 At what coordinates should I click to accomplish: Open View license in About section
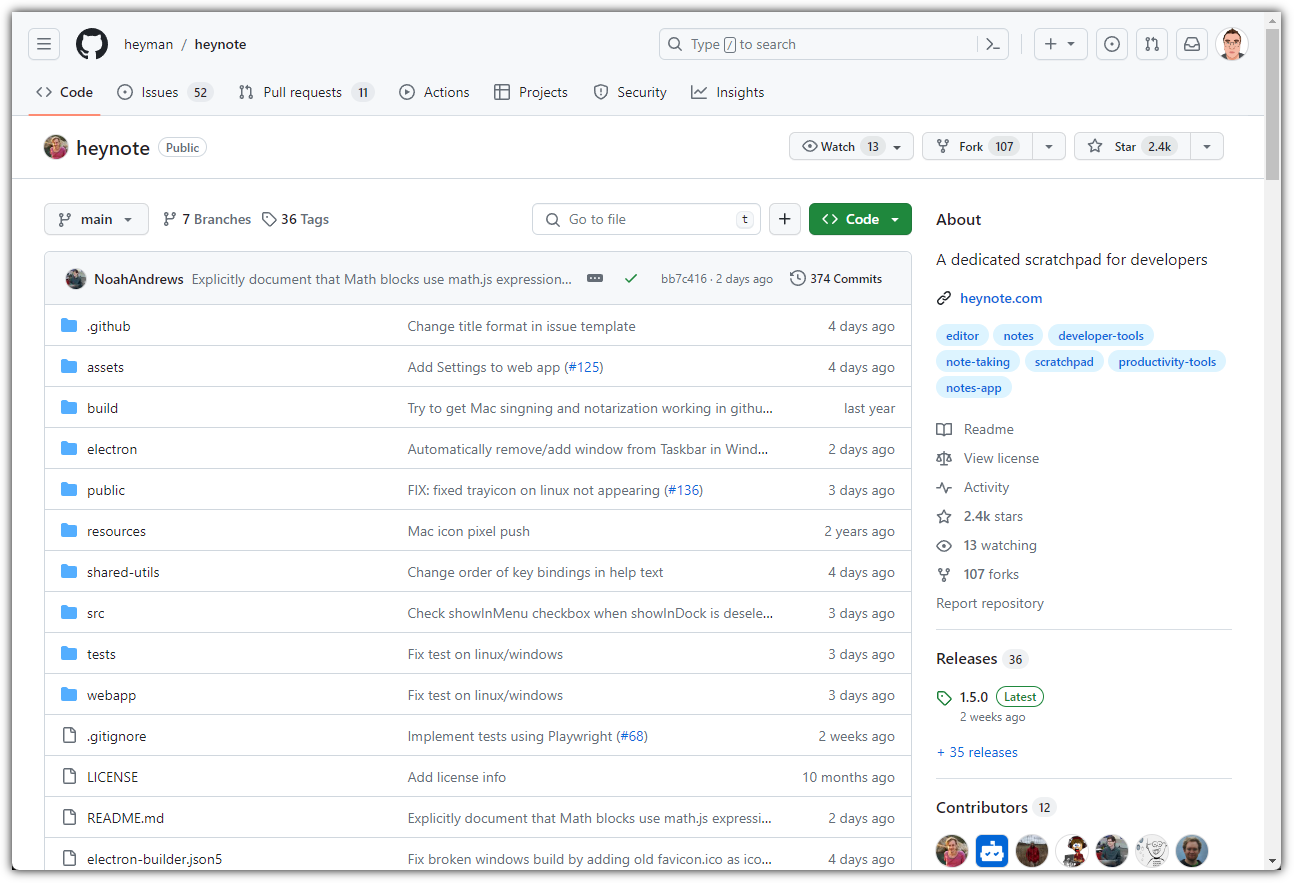[x=988, y=458]
